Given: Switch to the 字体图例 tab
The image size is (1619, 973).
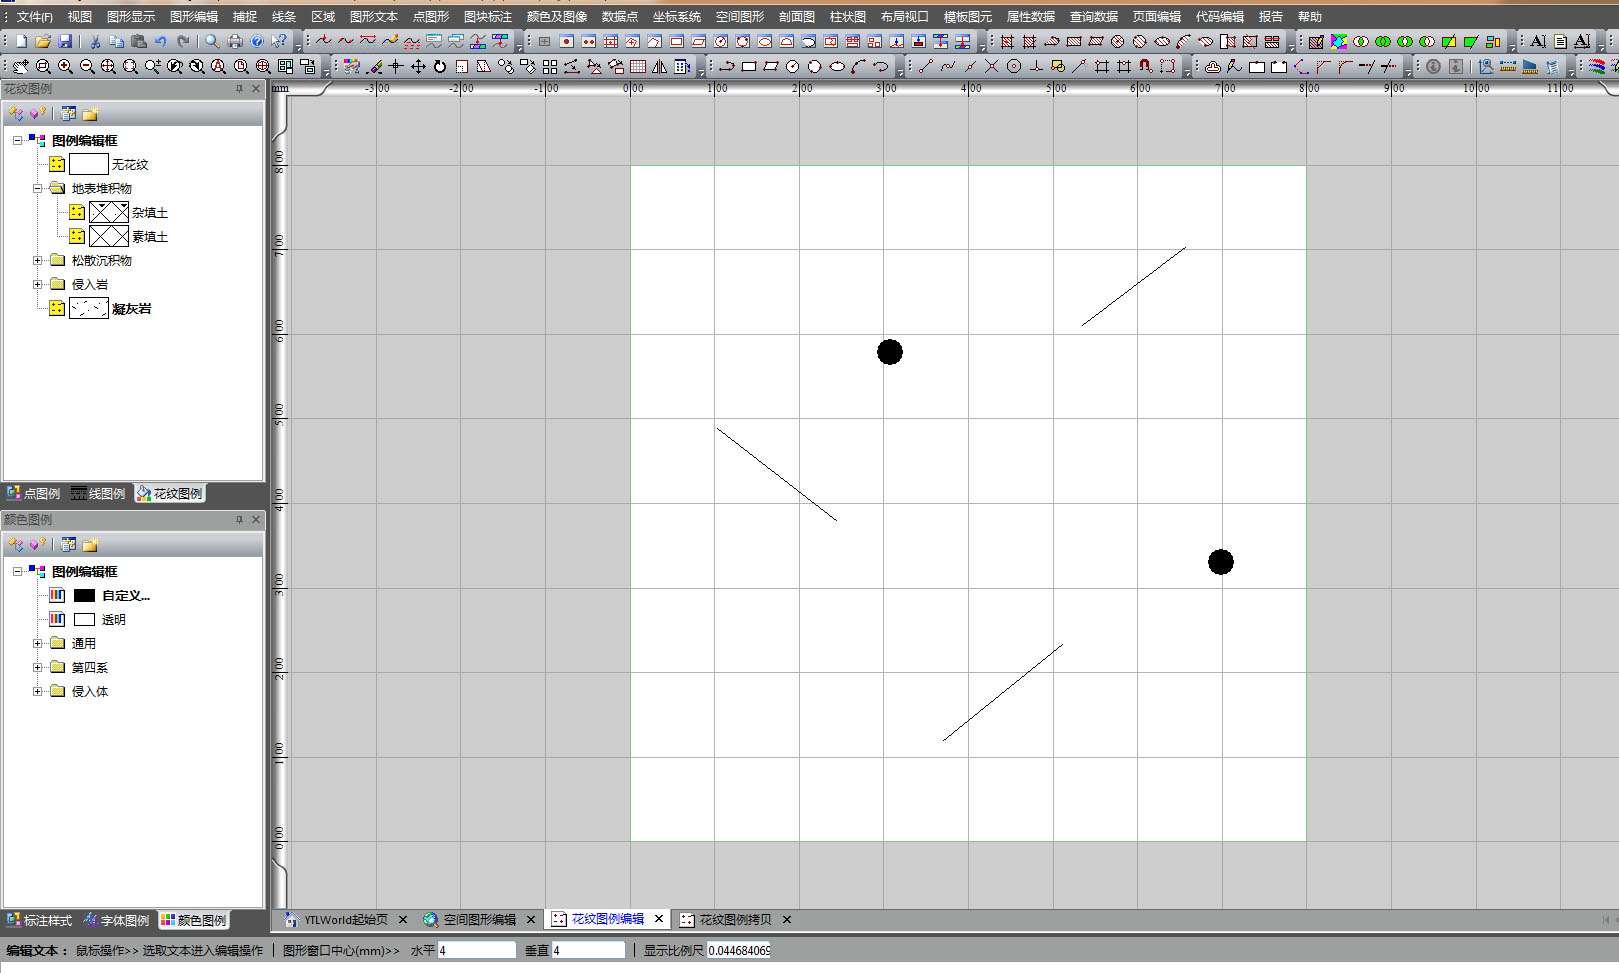Looking at the screenshot, I should point(117,921).
